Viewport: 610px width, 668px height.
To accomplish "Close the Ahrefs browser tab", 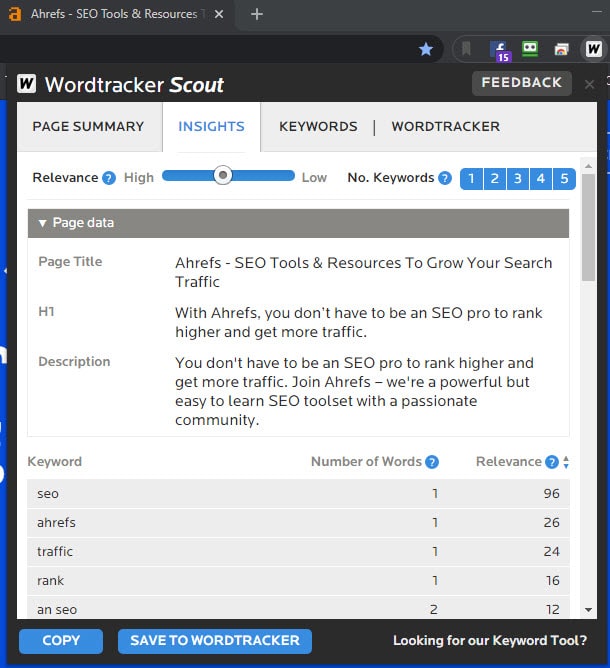I will (x=219, y=14).
